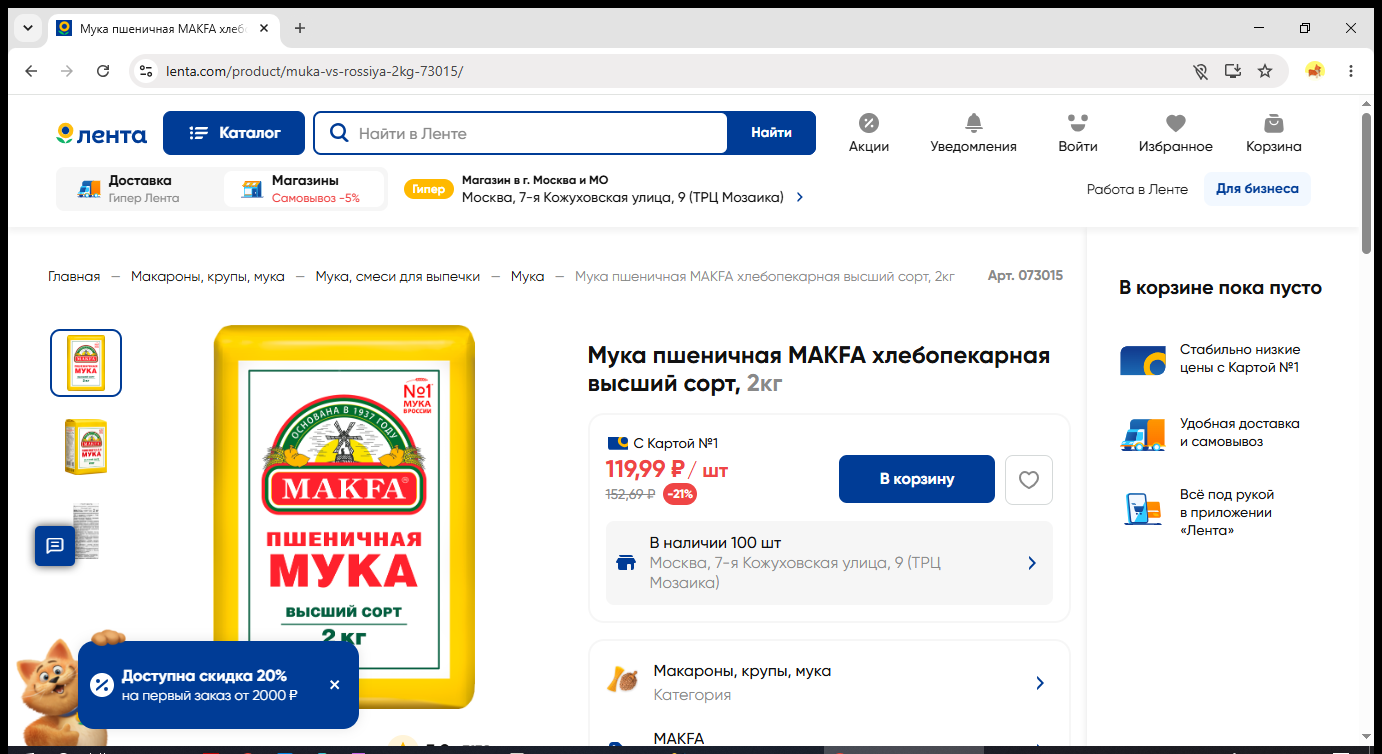Screen dimensions: 1382x754
Task: Bookmark this page with star icon
Action: point(1265,71)
